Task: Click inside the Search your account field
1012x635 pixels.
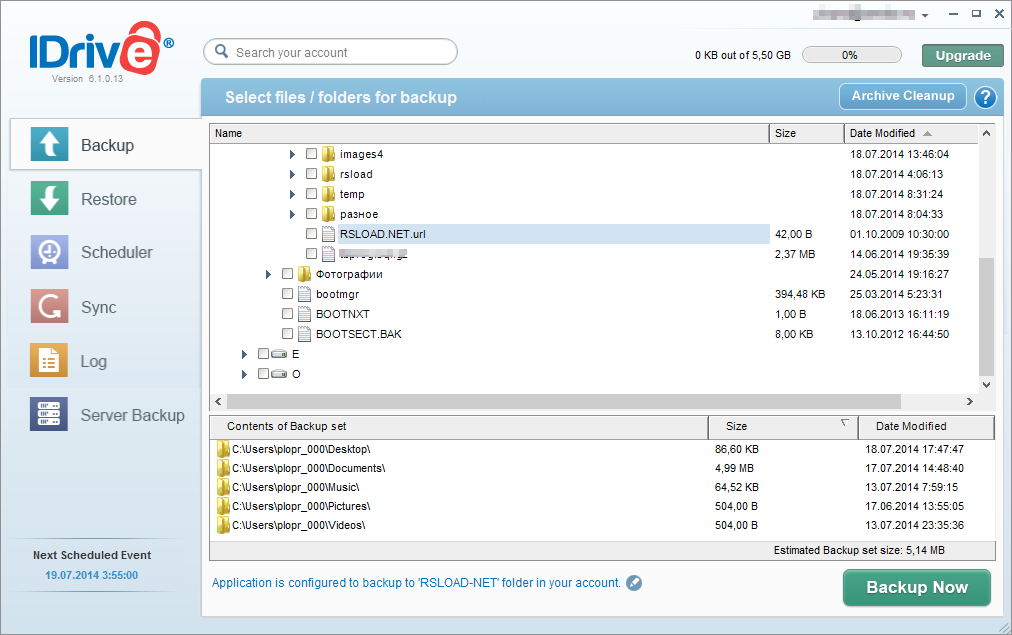Action: click(x=330, y=51)
